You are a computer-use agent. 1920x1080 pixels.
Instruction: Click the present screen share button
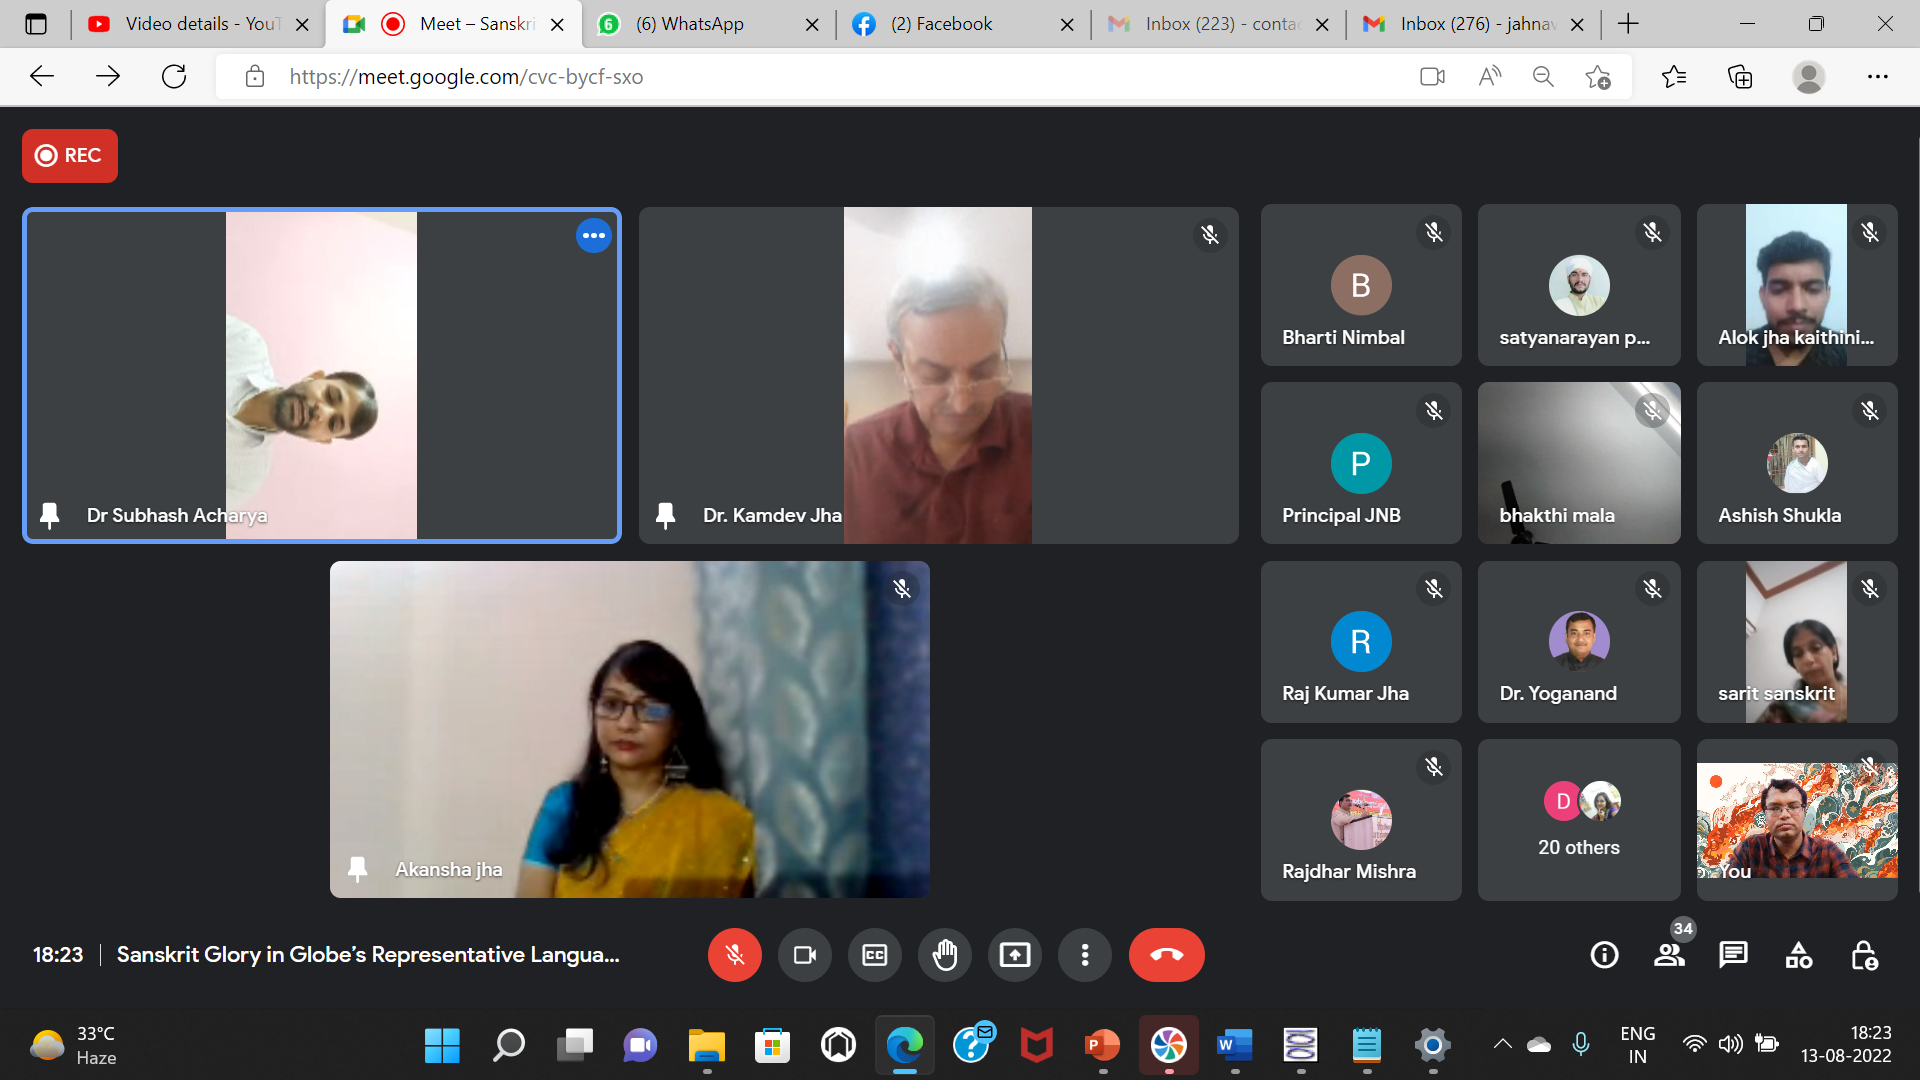pyautogui.click(x=1015, y=955)
